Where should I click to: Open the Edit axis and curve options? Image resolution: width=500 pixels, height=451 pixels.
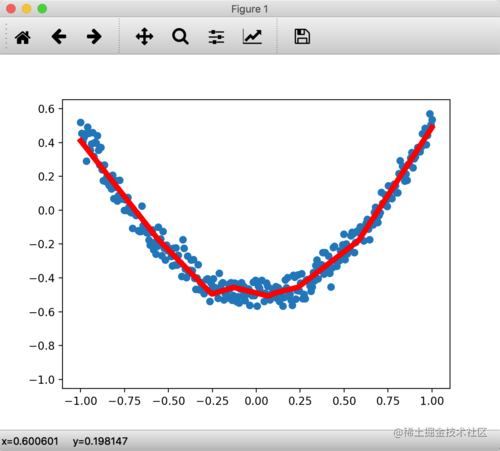[252, 37]
